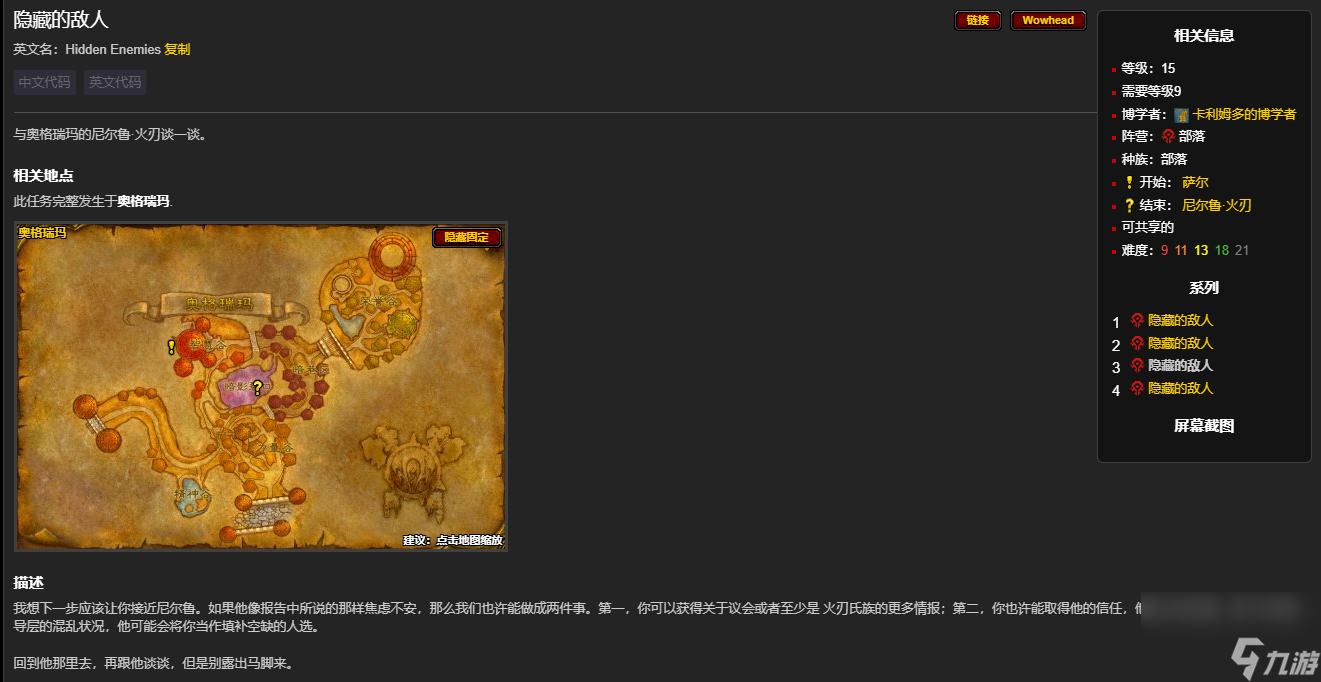Click the 链接 button
Image resolution: width=1321 pixels, height=682 pixels.
(x=978, y=20)
